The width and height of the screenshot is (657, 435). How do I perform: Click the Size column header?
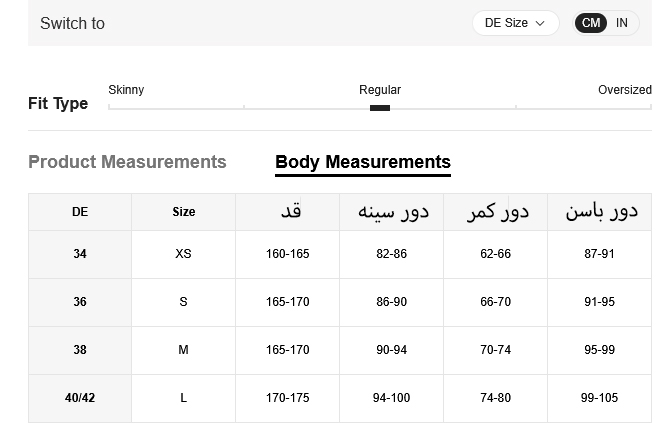point(183,212)
